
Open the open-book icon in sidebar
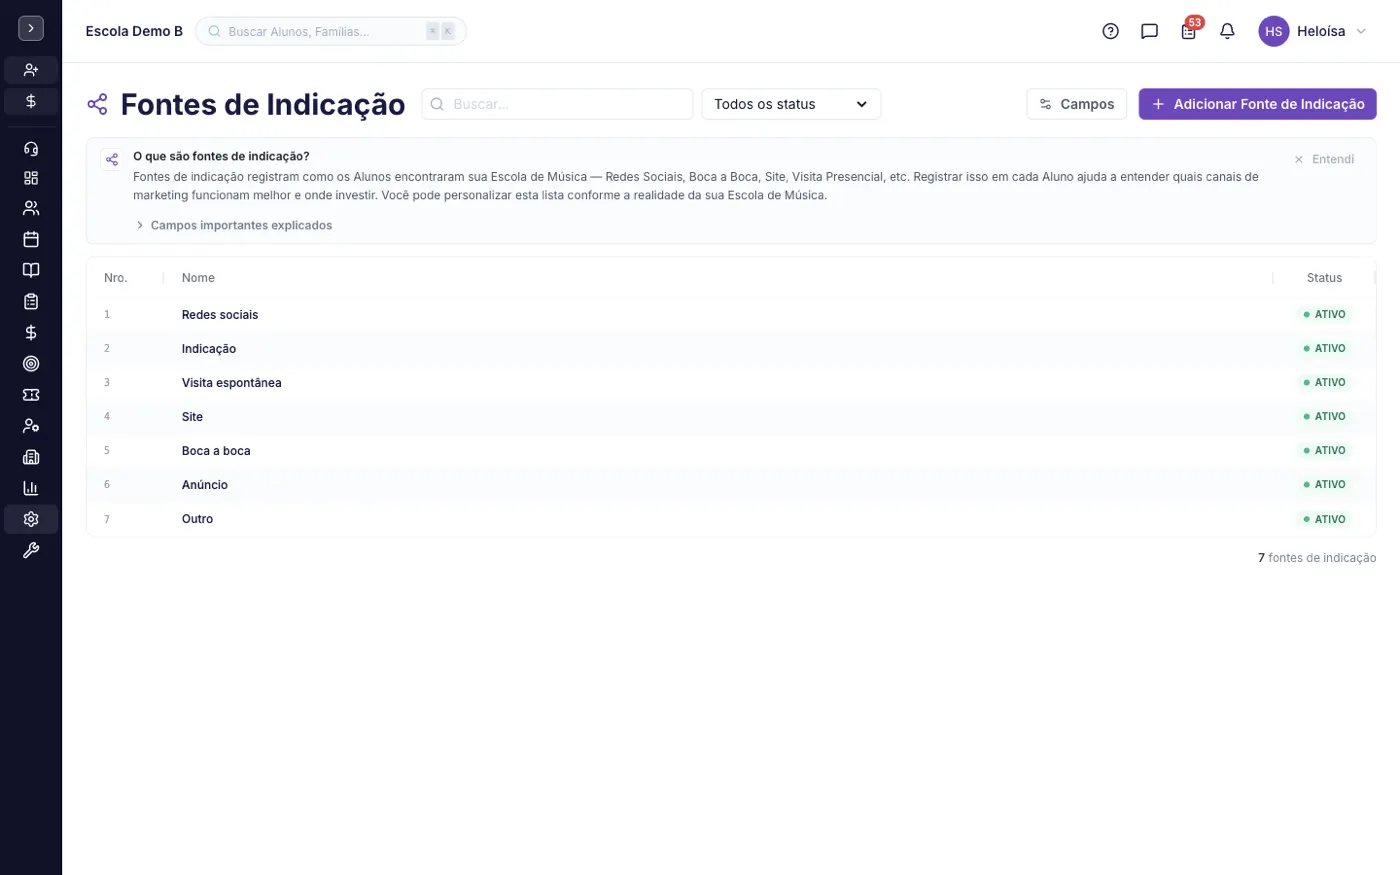pyautogui.click(x=31, y=270)
